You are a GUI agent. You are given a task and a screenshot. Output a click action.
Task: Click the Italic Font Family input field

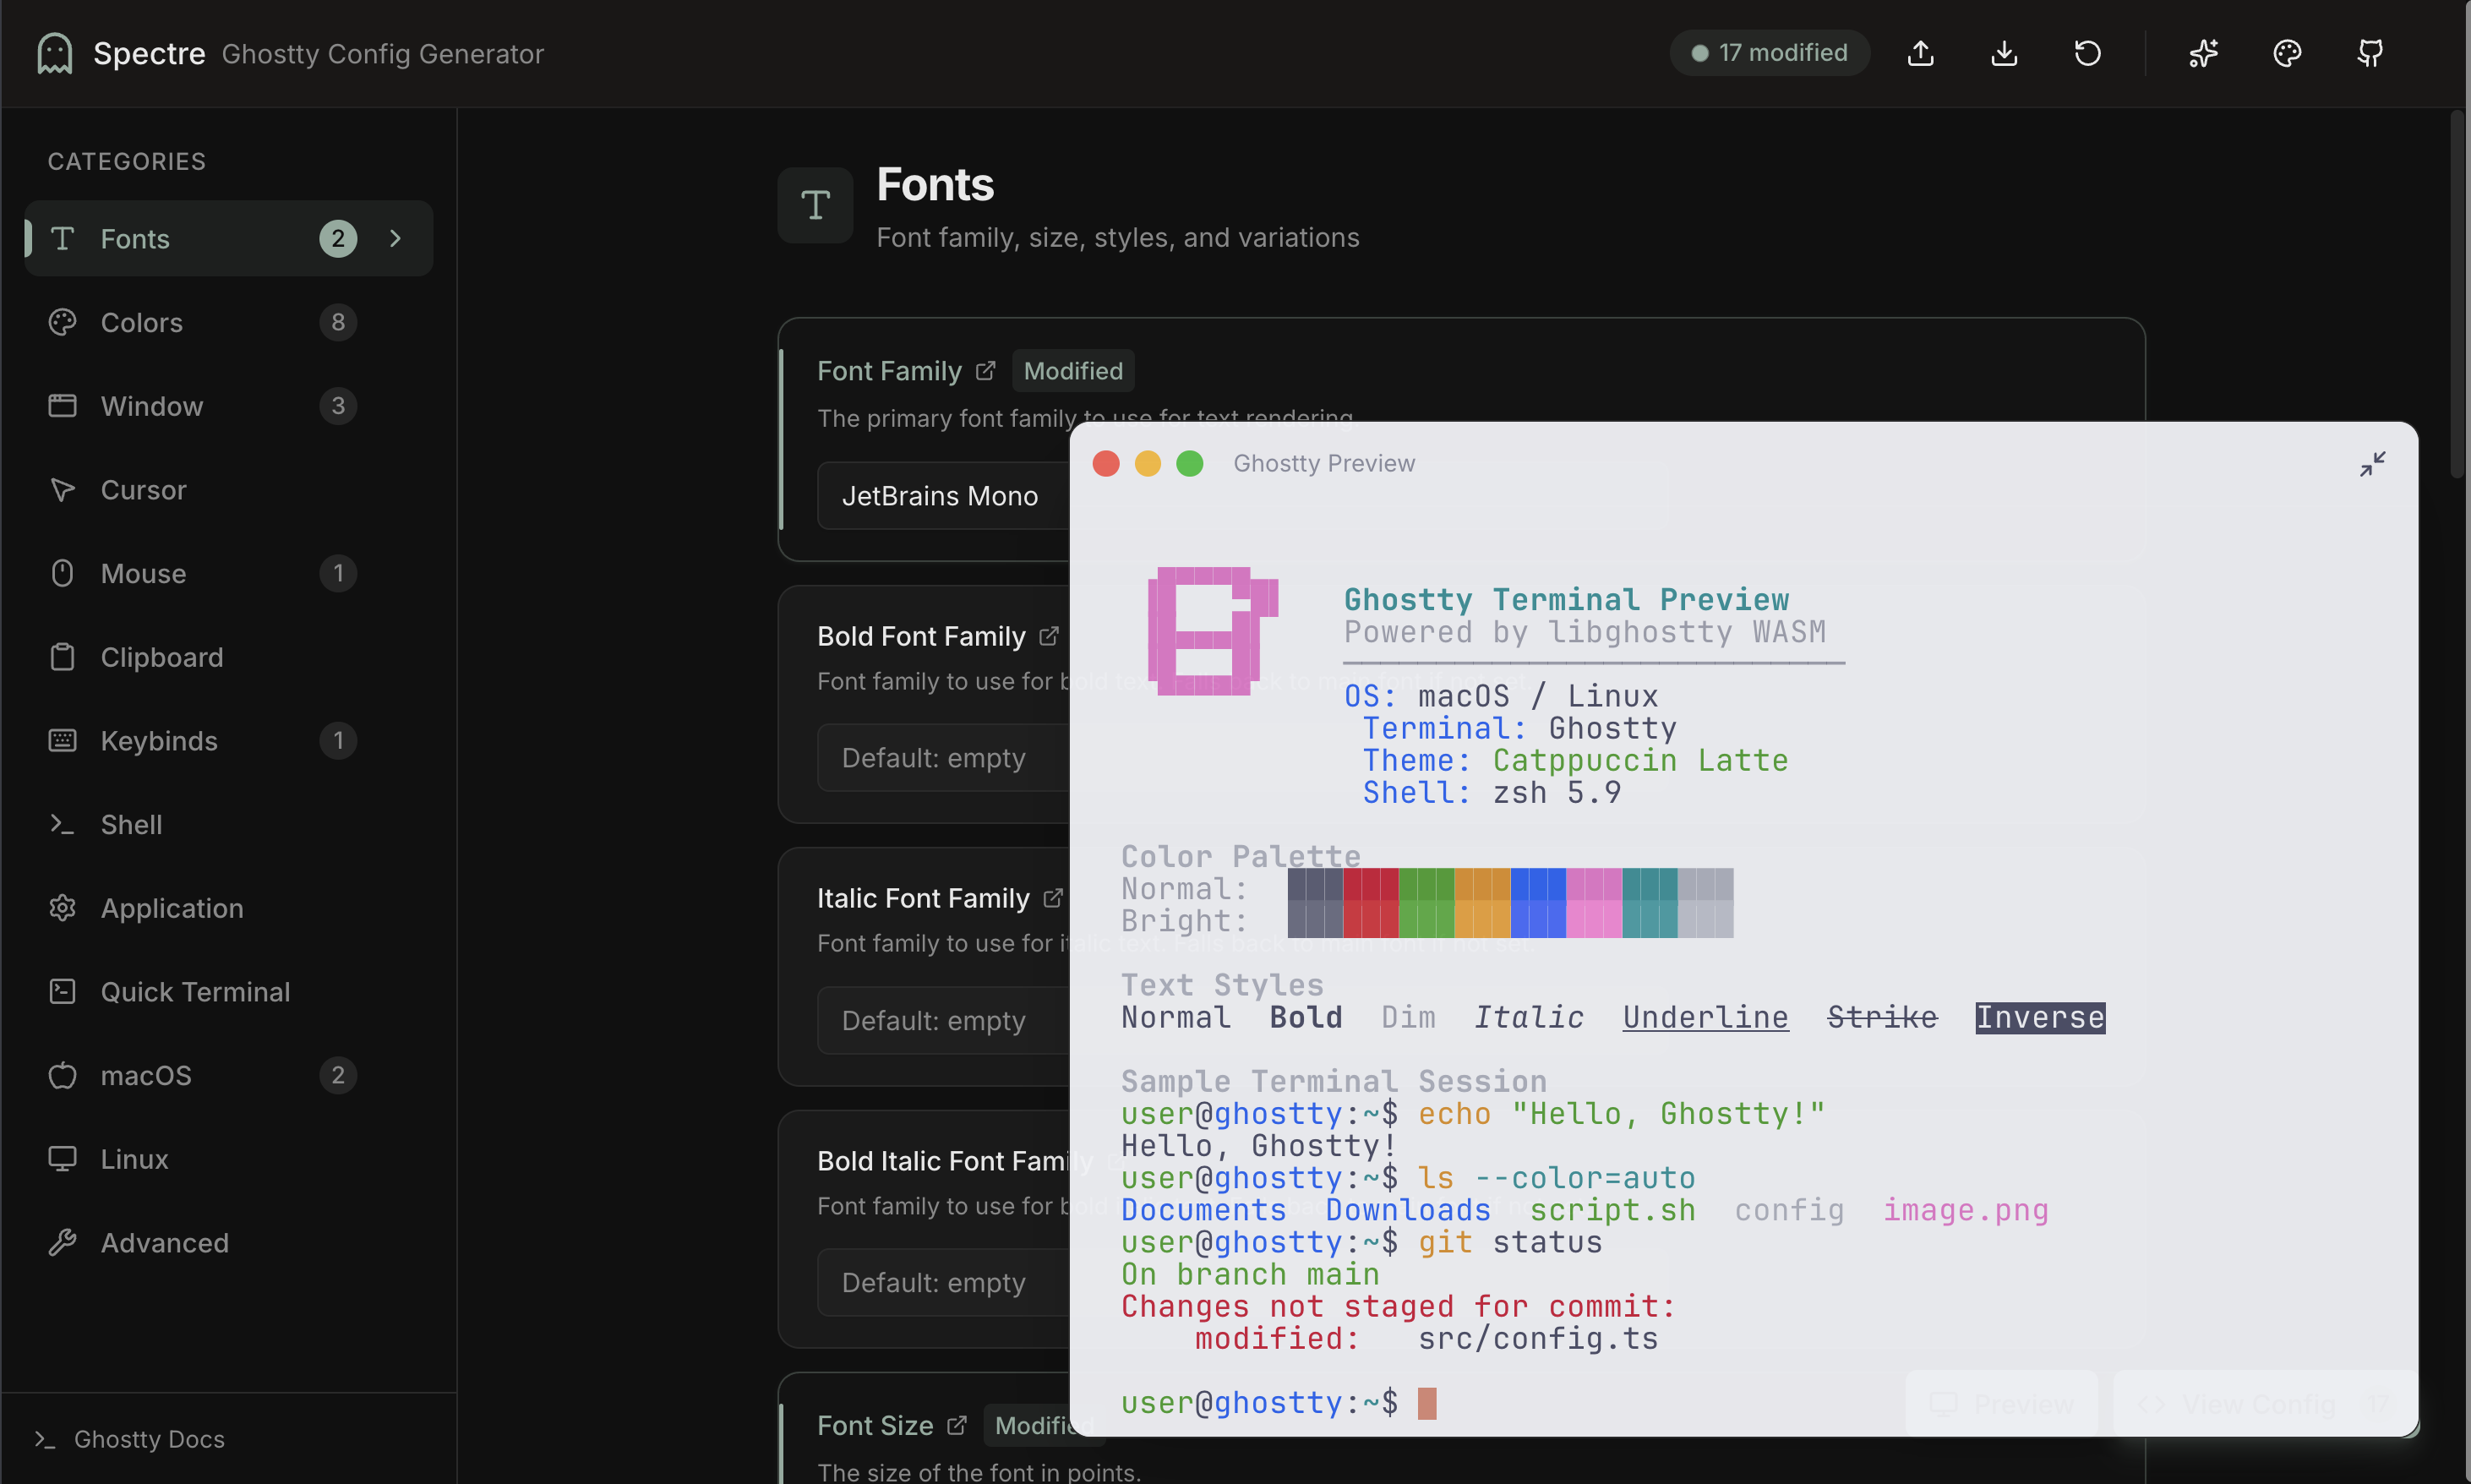pyautogui.click(x=943, y=1020)
